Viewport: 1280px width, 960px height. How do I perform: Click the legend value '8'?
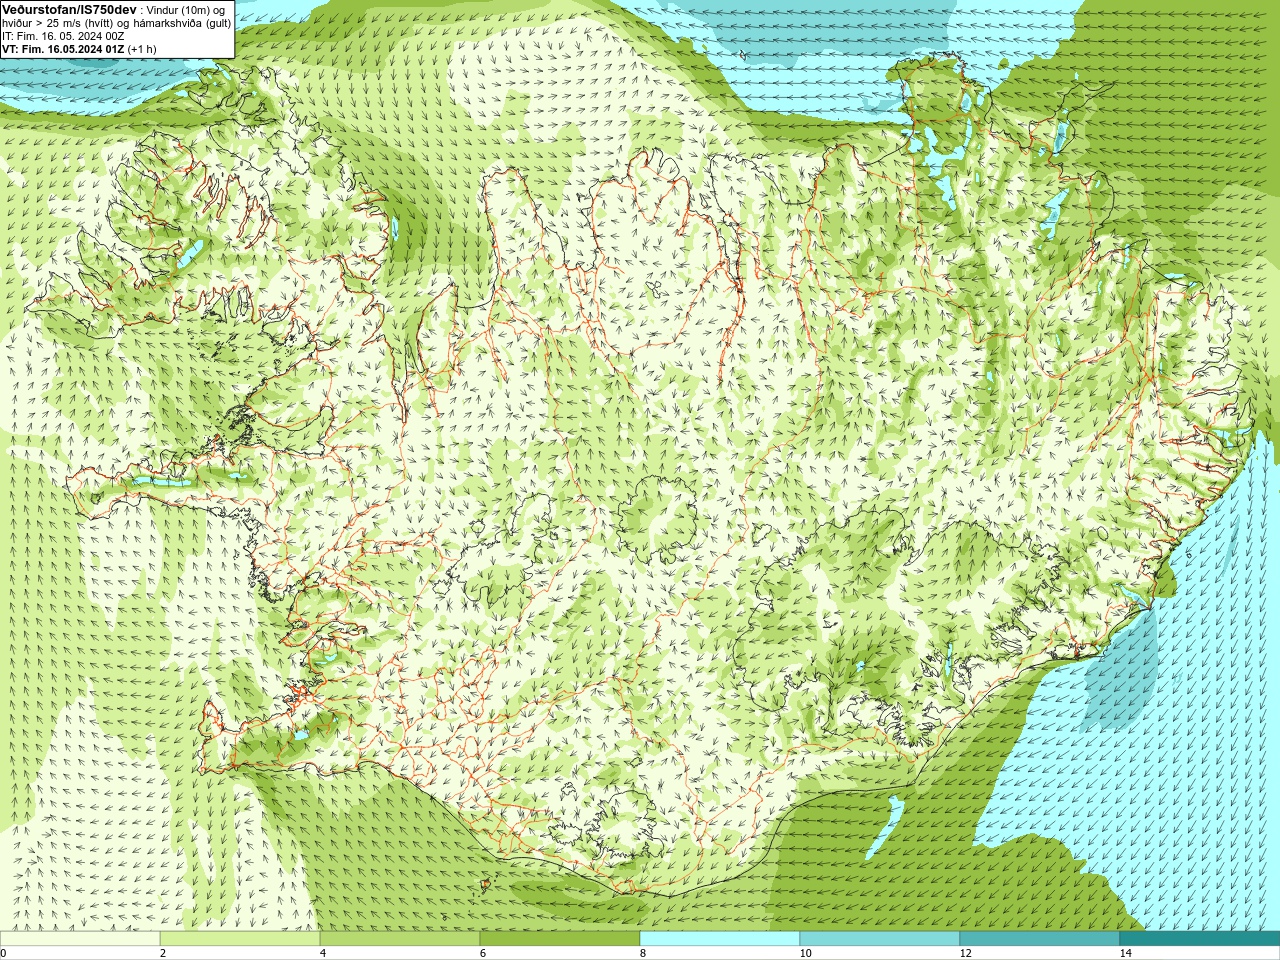(642, 953)
